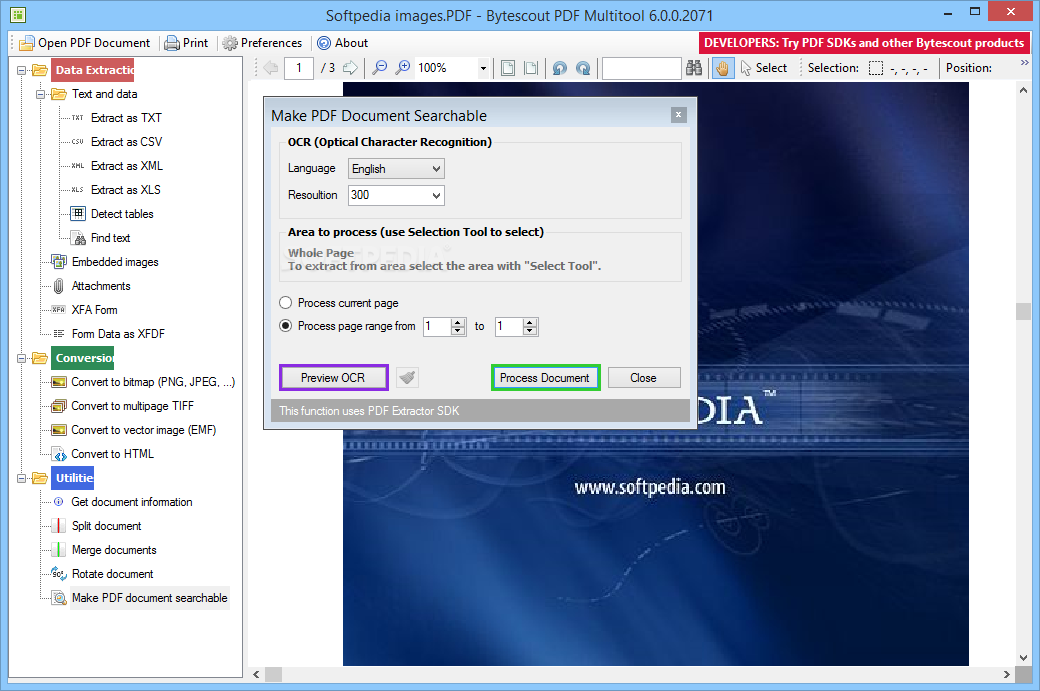
Task: Open the OCR Language dropdown
Action: (x=396, y=168)
